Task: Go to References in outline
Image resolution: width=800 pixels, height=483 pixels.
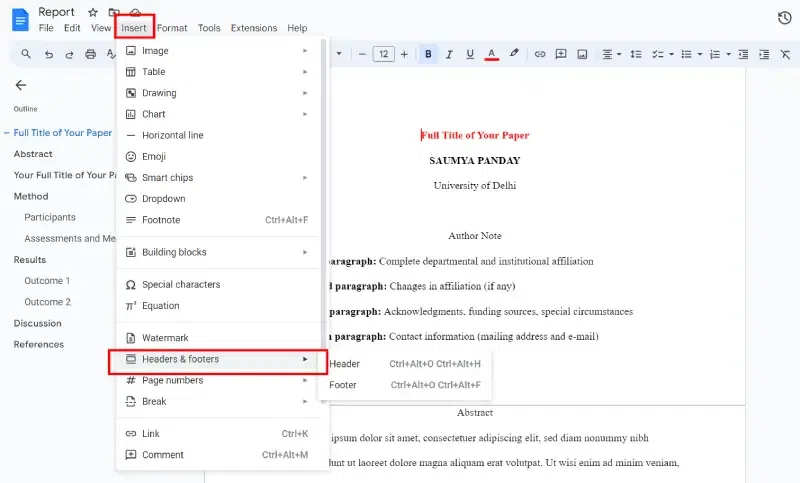Action: [39, 344]
